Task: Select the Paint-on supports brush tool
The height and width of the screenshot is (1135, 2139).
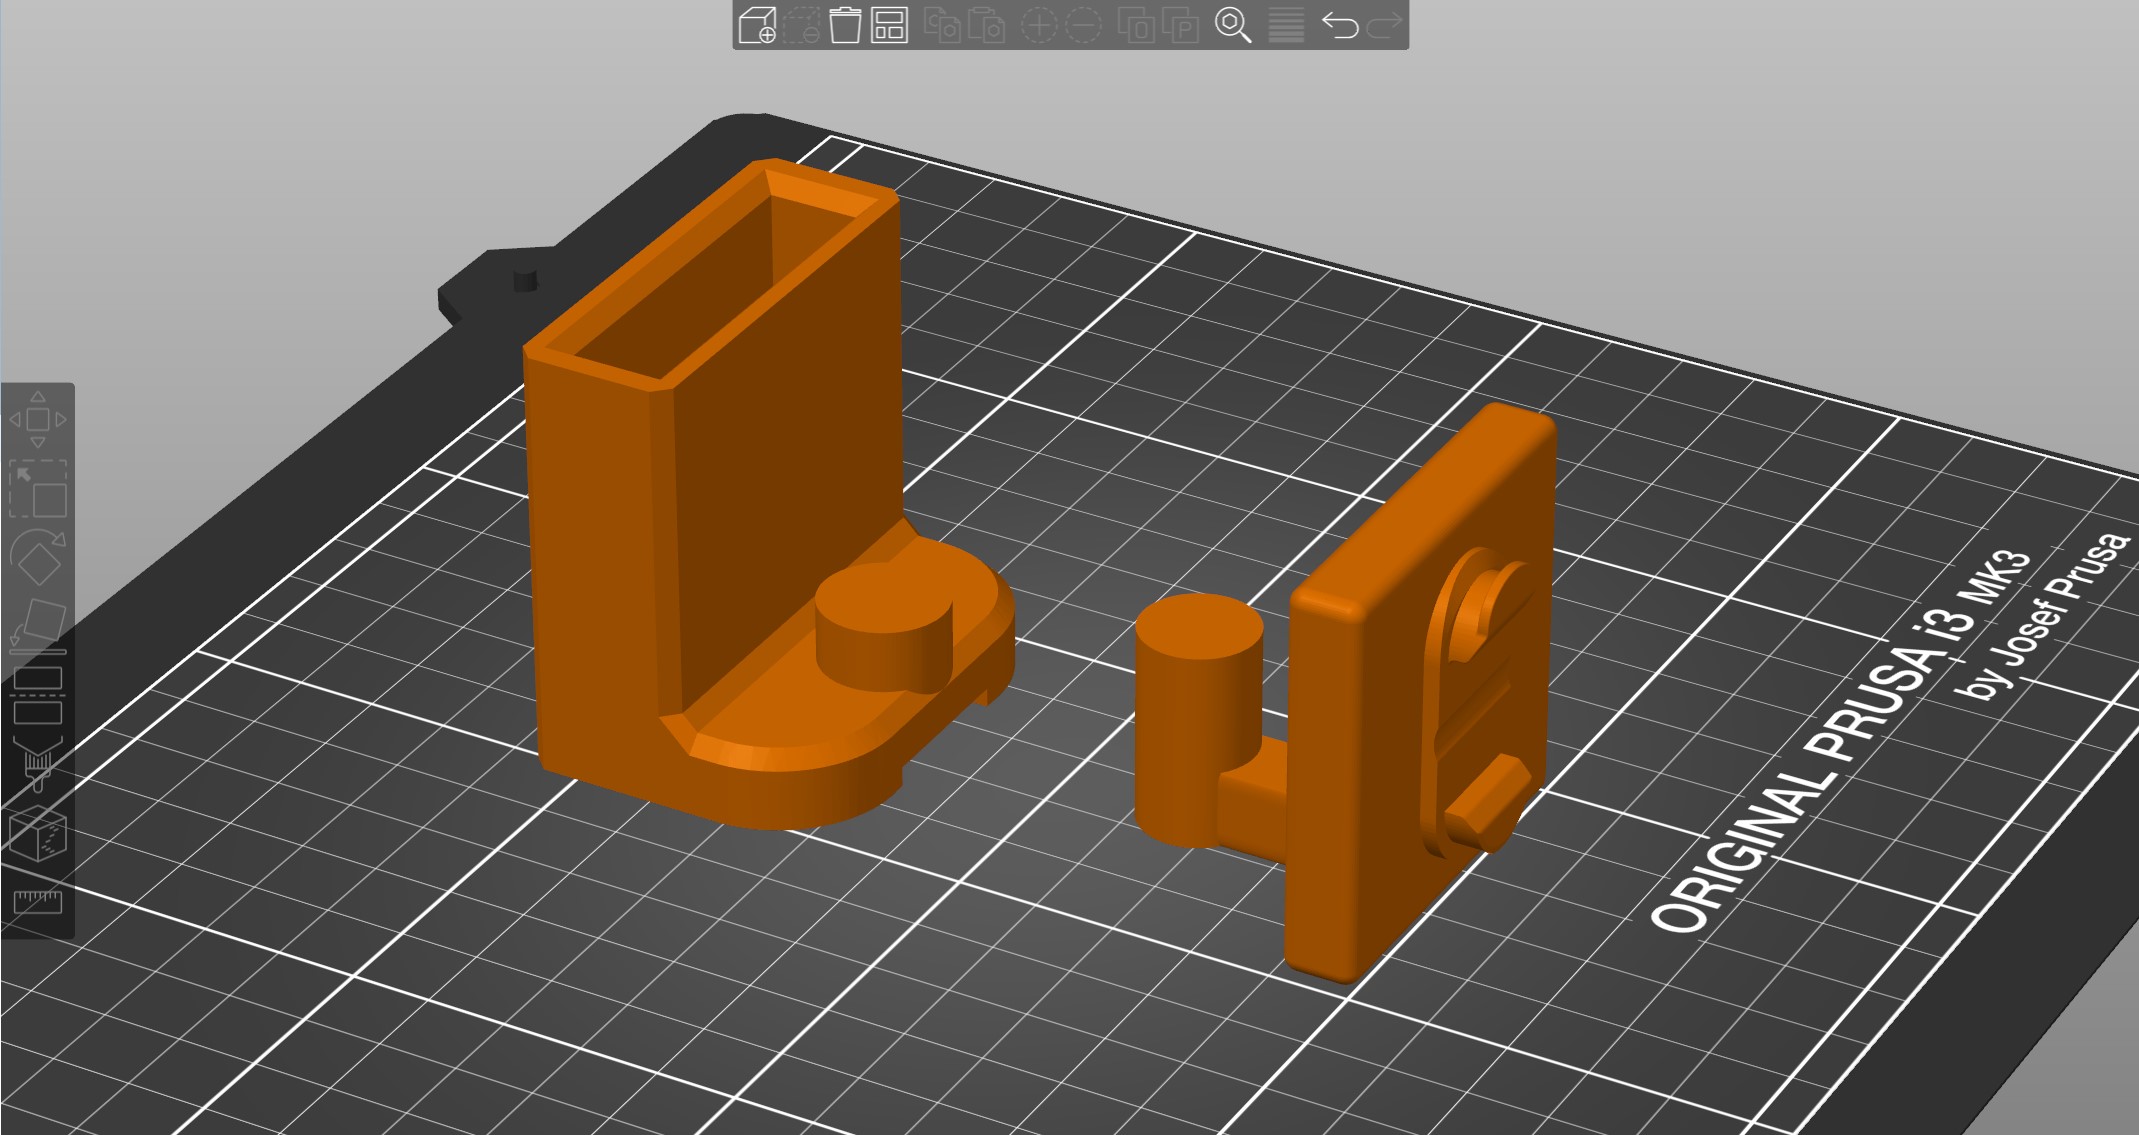Action: [38, 764]
